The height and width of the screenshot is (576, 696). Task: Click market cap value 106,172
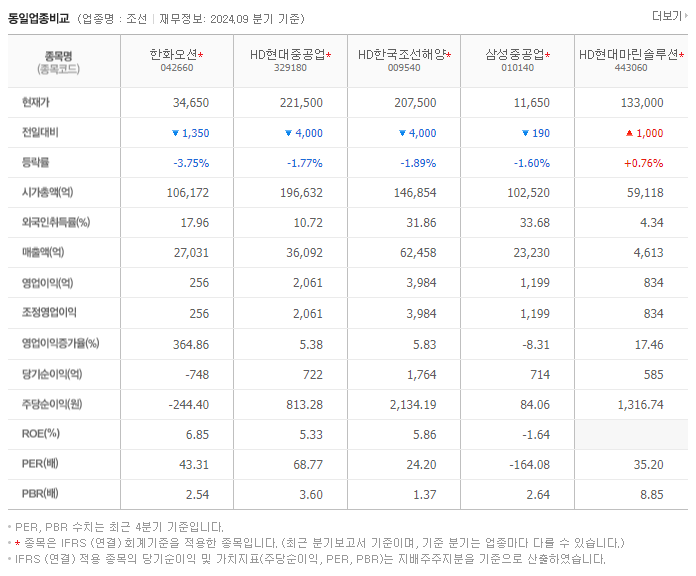point(188,193)
